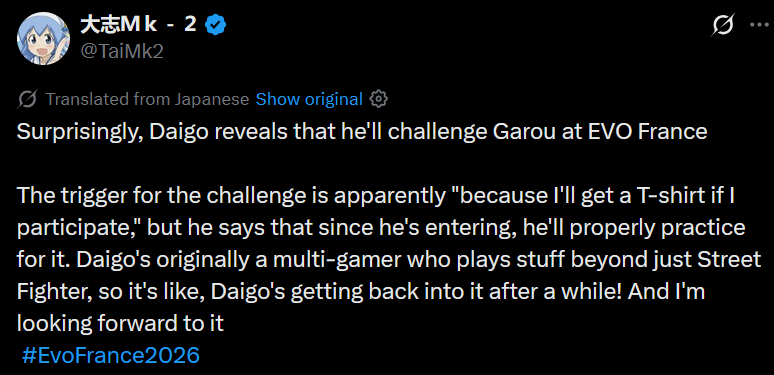Click the 'Fighter, so it's like' line
This screenshot has width=774, height=375.
click(361, 292)
